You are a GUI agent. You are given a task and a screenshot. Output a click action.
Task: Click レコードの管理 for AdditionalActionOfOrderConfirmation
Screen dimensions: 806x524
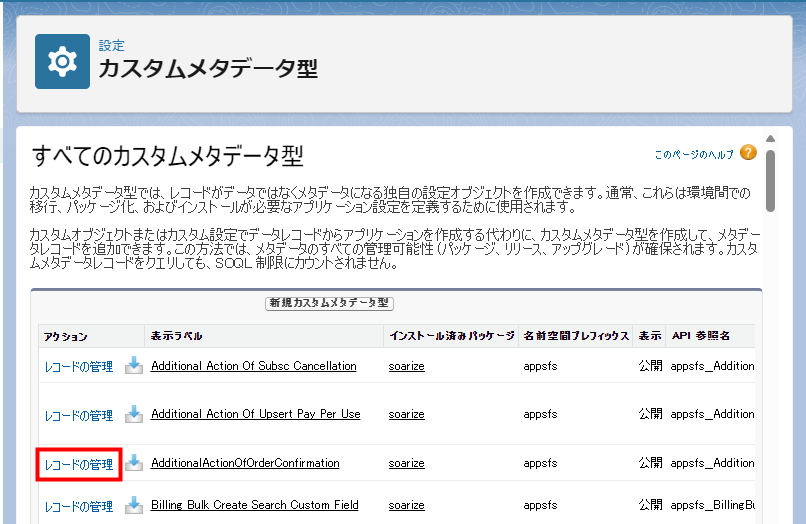pyautogui.click(x=79, y=464)
